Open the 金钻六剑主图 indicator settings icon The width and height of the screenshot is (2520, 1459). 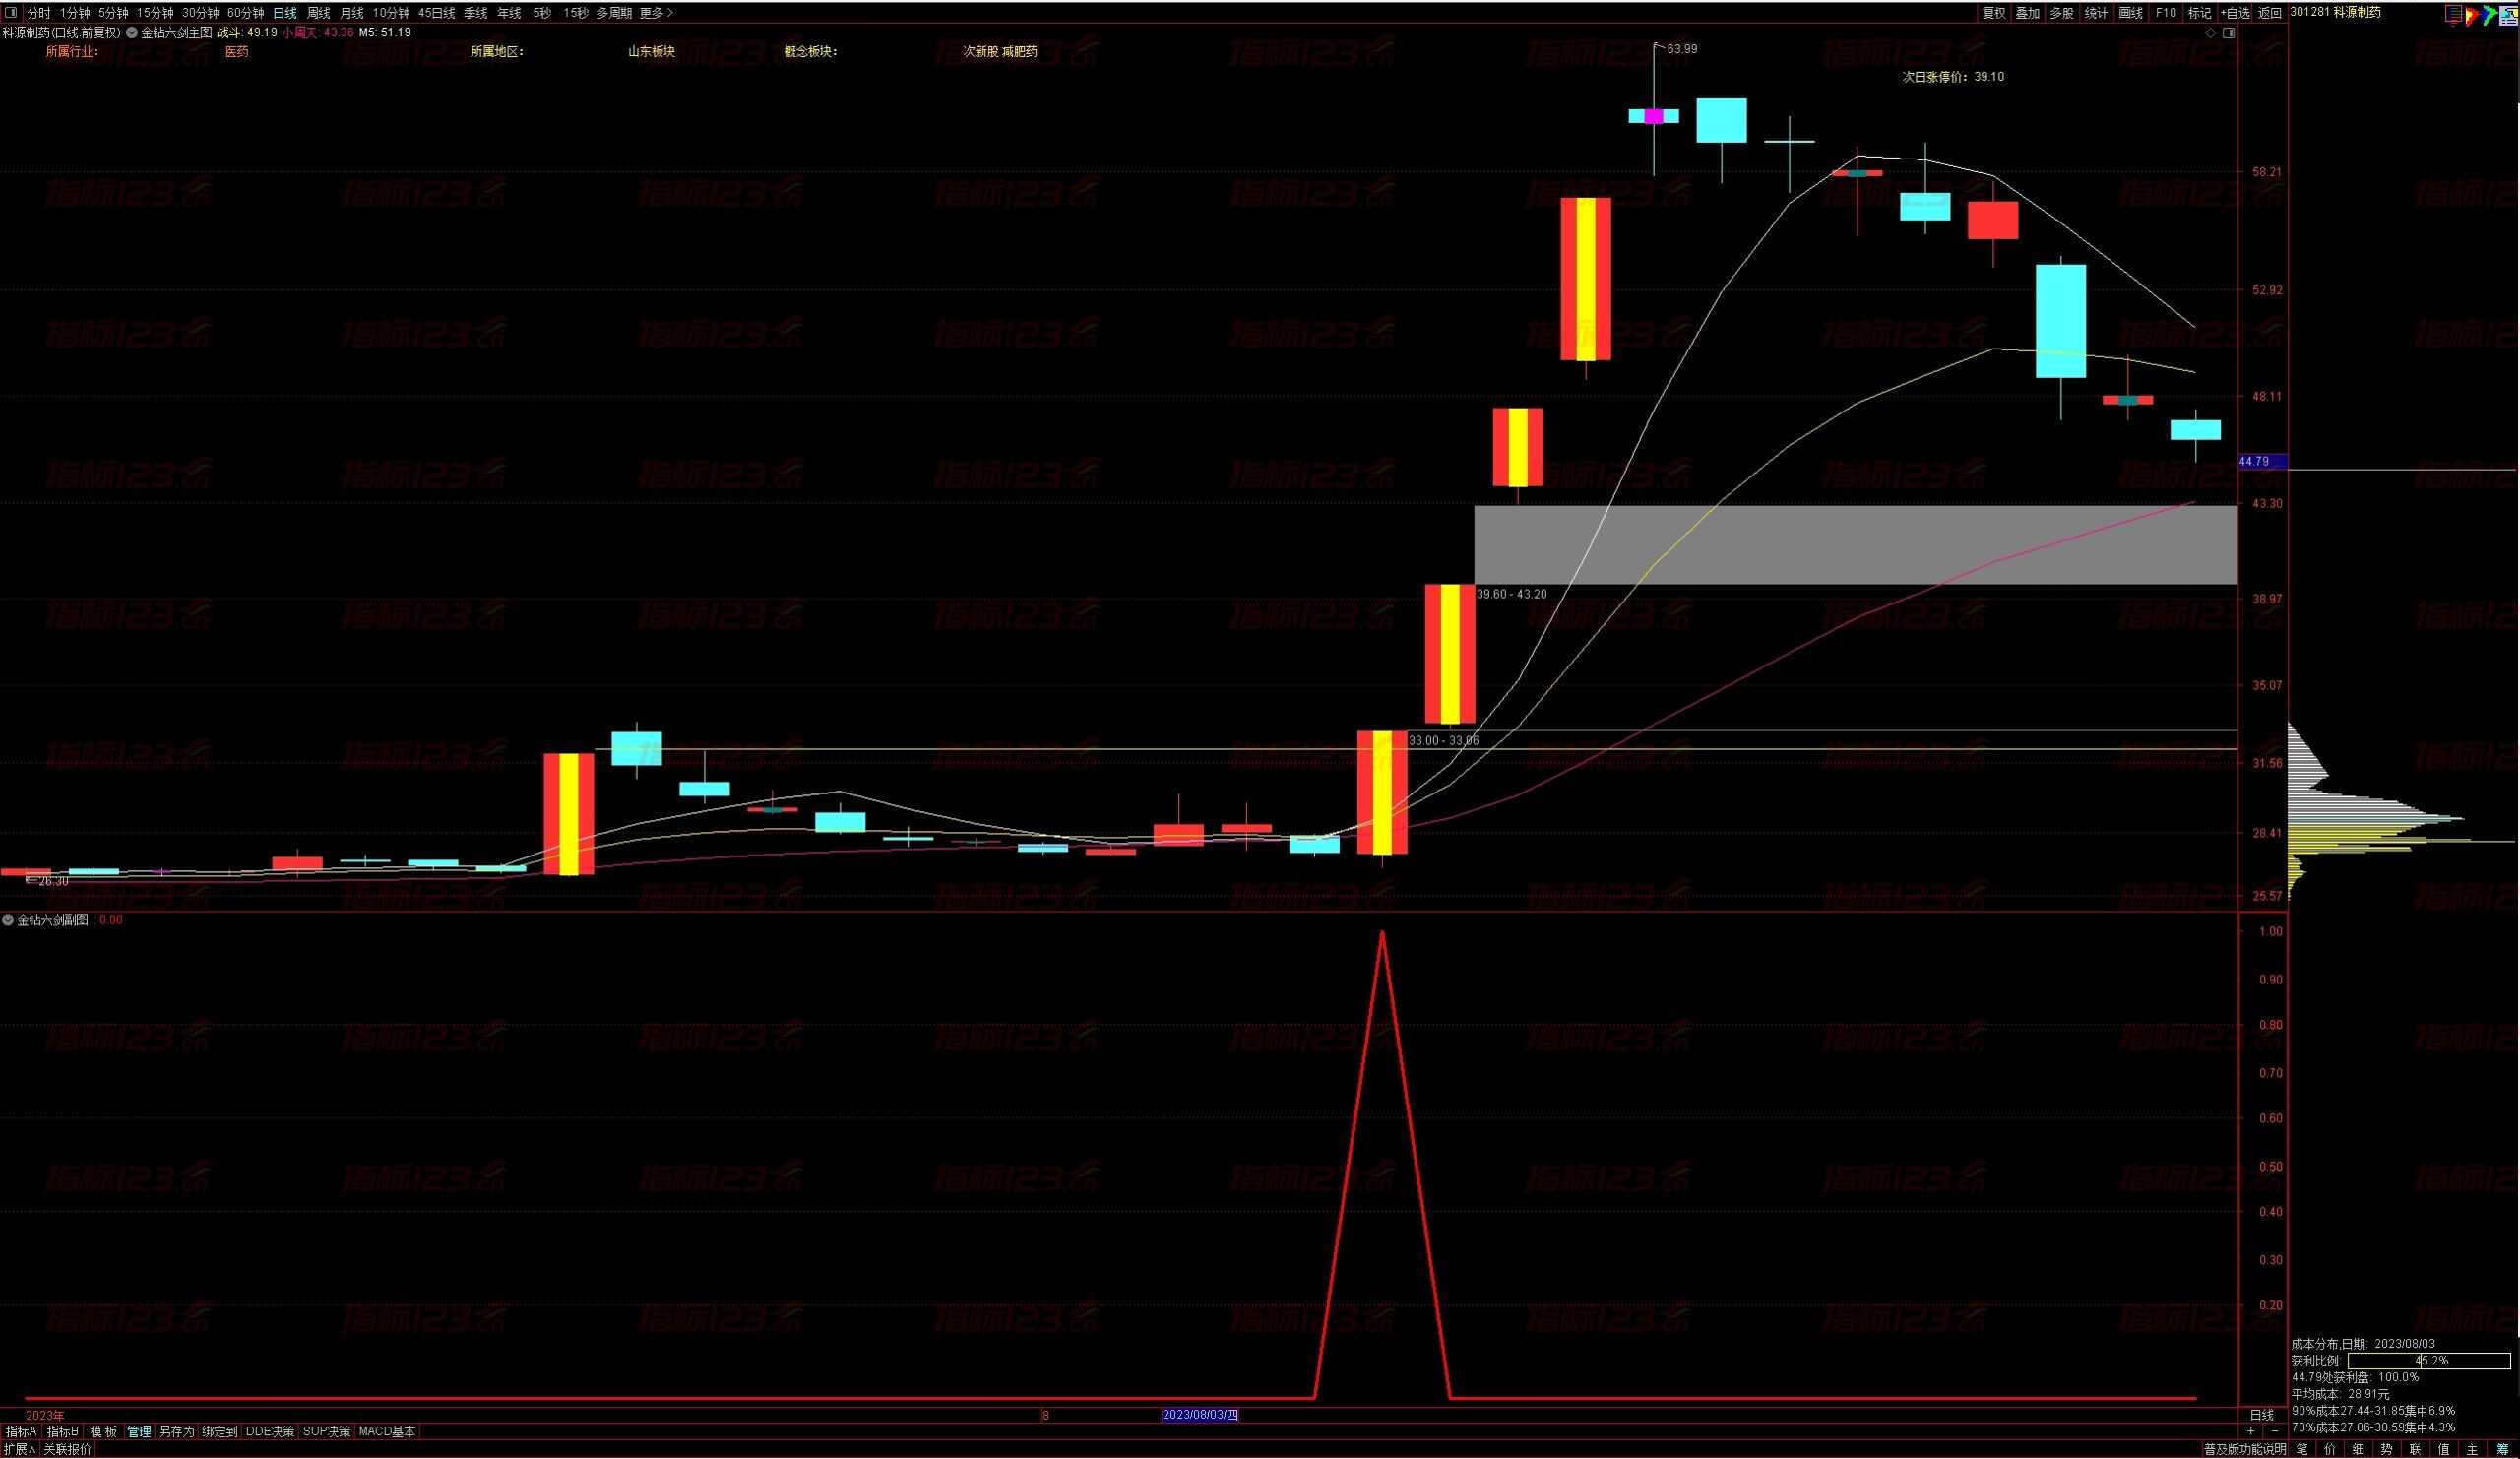pyautogui.click(x=132, y=32)
